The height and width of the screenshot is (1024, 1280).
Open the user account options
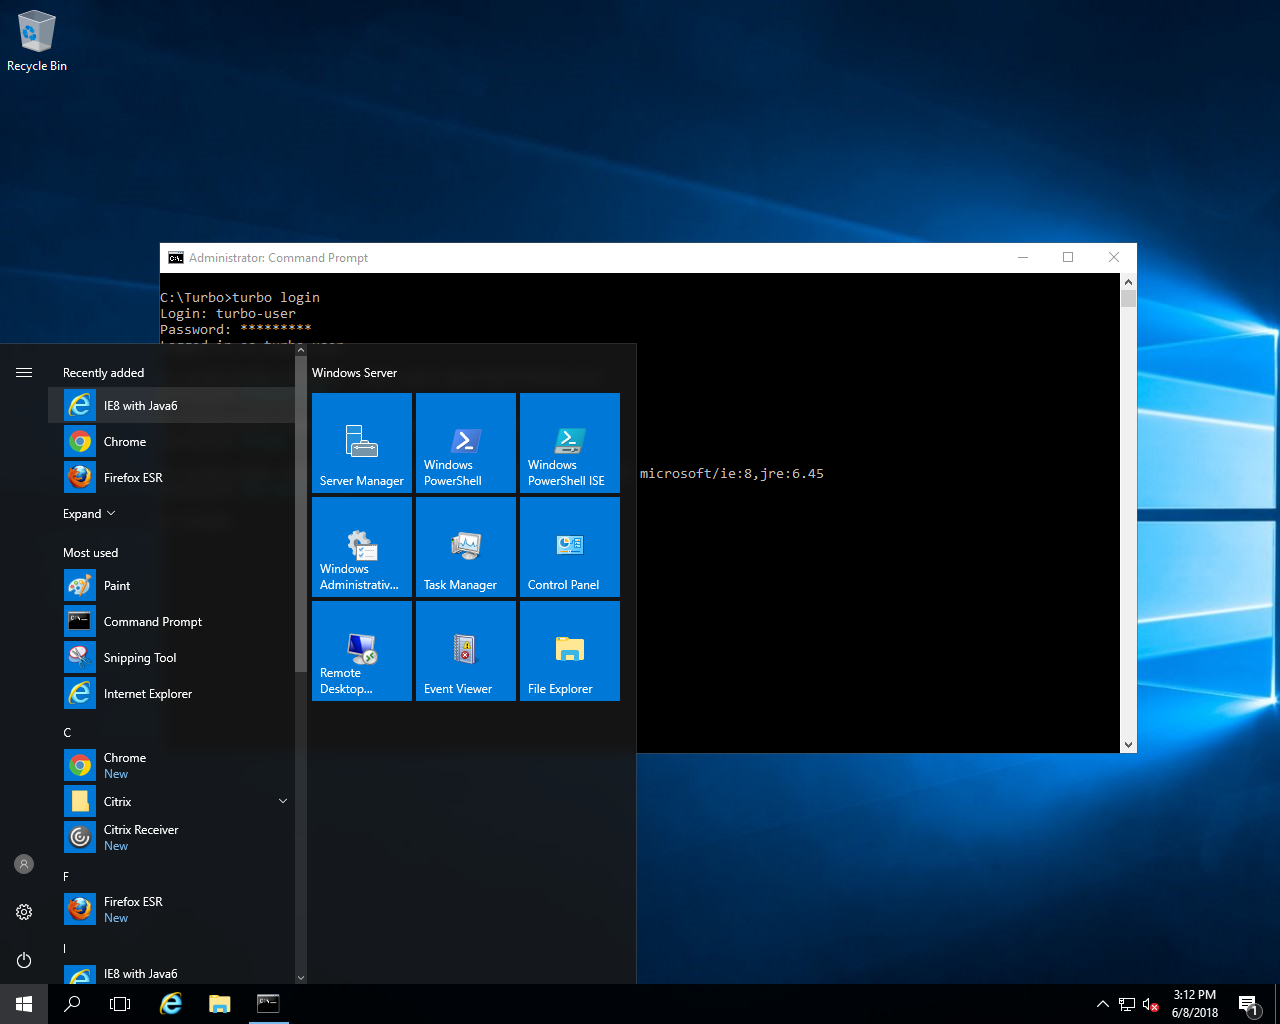(x=24, y=864)
